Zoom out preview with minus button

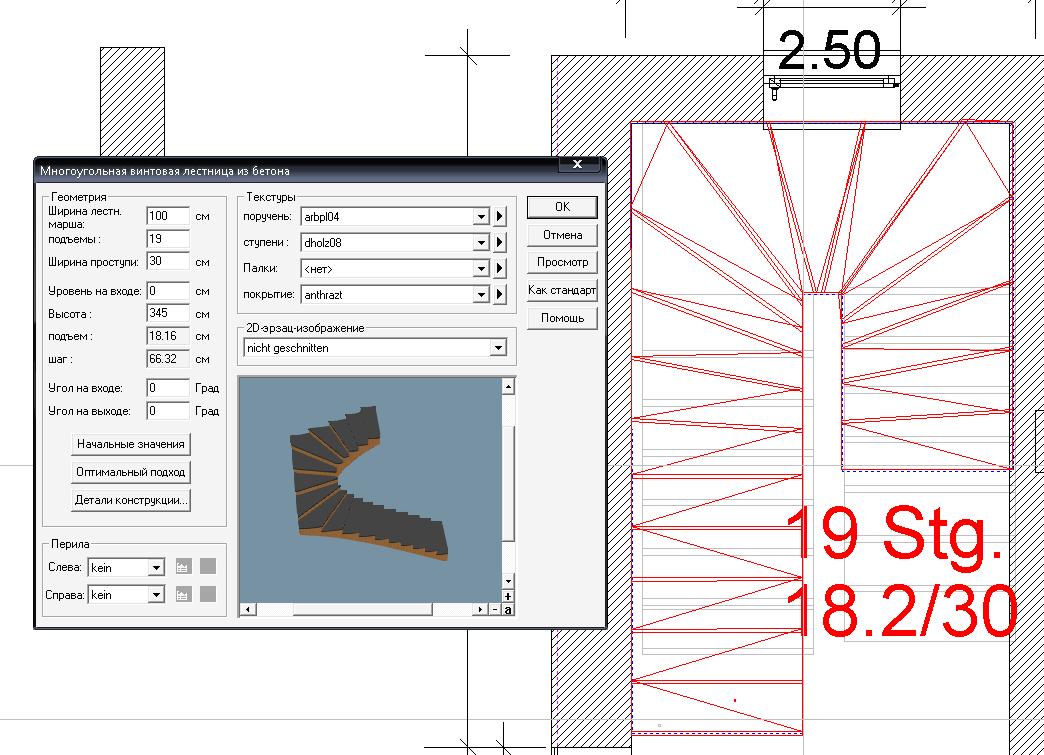click(495, 609)
